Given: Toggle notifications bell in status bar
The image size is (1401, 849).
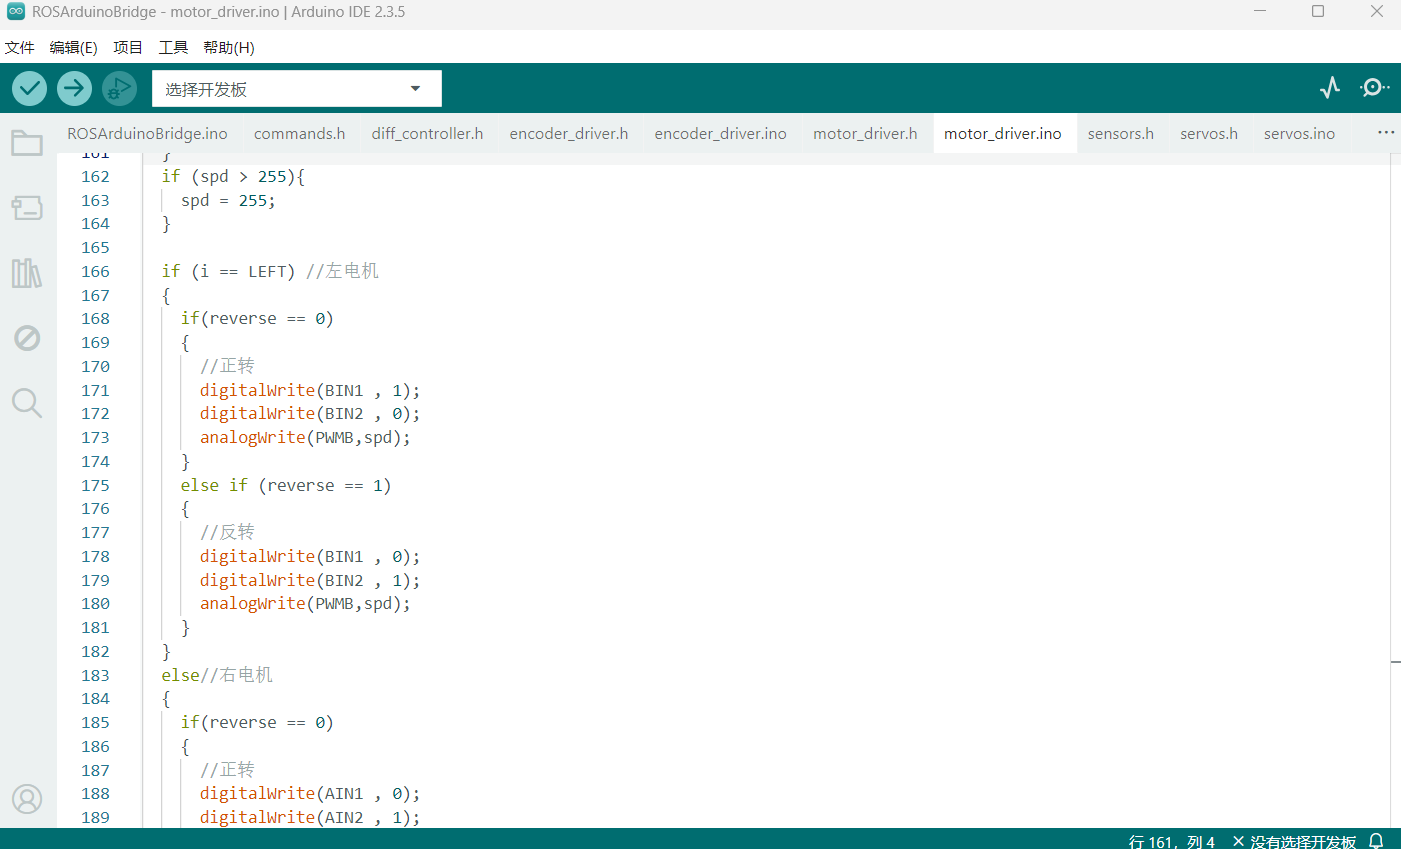Looking at the screenshot, I should pyautogui.click(x=1376, y=841).
